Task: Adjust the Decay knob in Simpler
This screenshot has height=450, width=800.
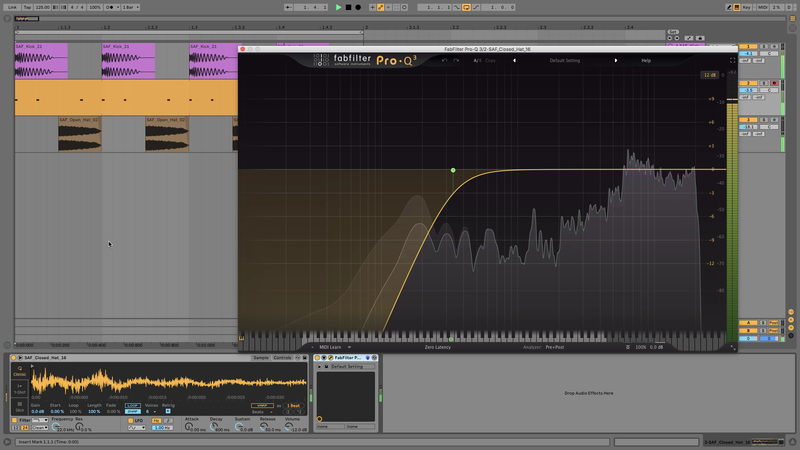Action: click(x=214, y=426)
